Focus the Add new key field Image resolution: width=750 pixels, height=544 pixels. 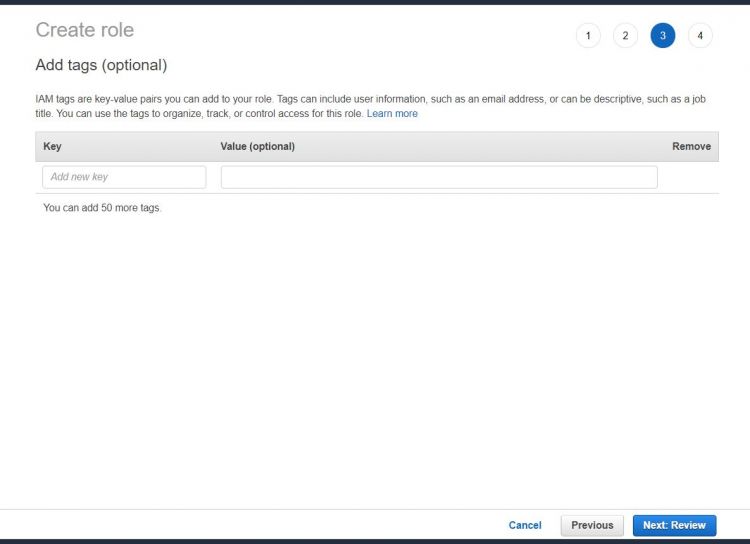coord(124,177)
